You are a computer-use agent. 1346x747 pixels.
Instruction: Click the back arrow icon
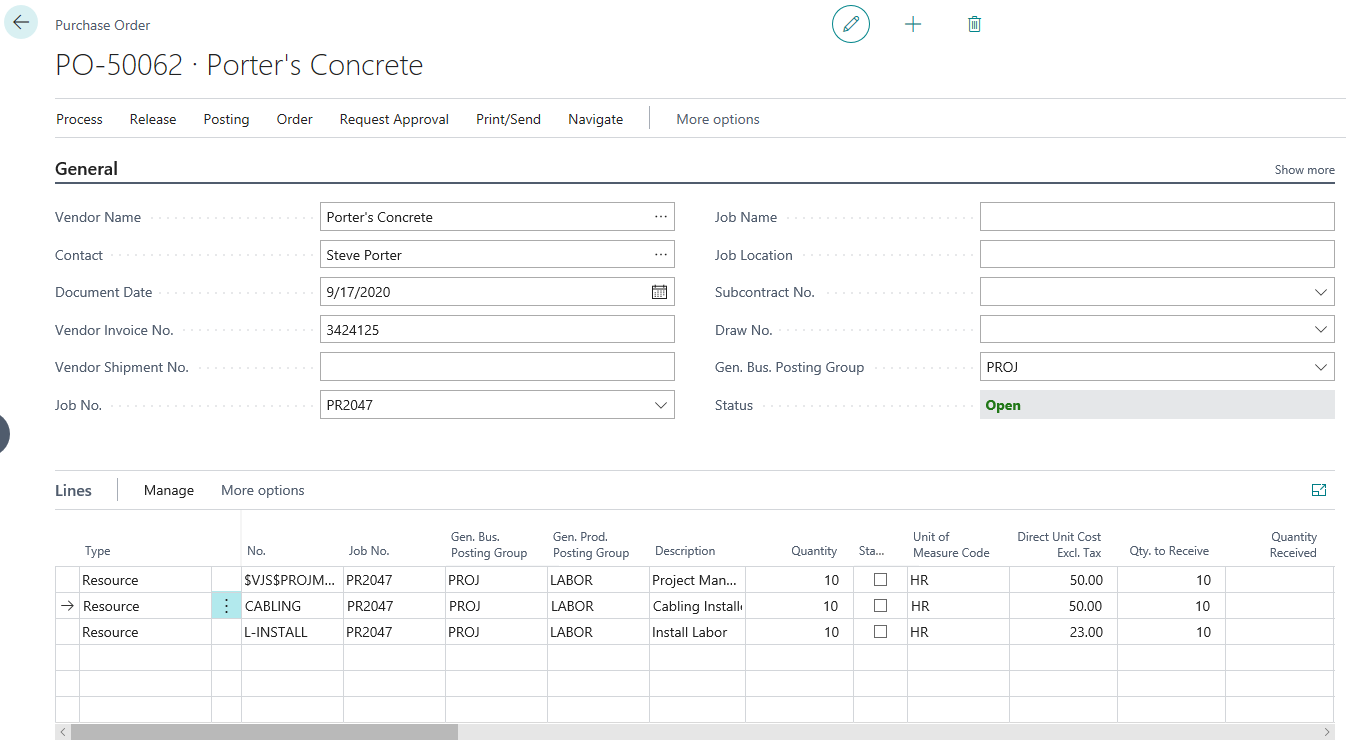pyautogui.click(x=21, y=22)
